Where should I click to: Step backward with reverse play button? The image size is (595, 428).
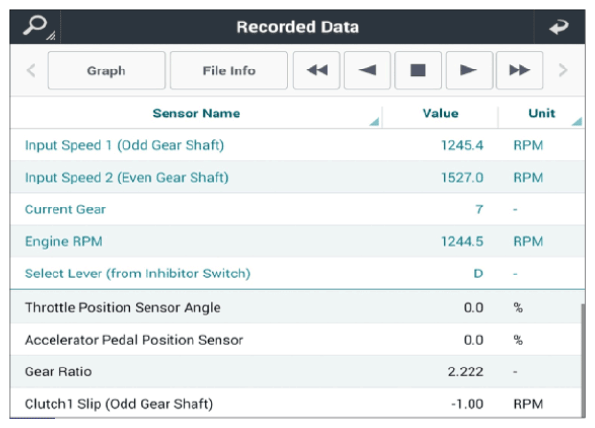pos(367,70)
